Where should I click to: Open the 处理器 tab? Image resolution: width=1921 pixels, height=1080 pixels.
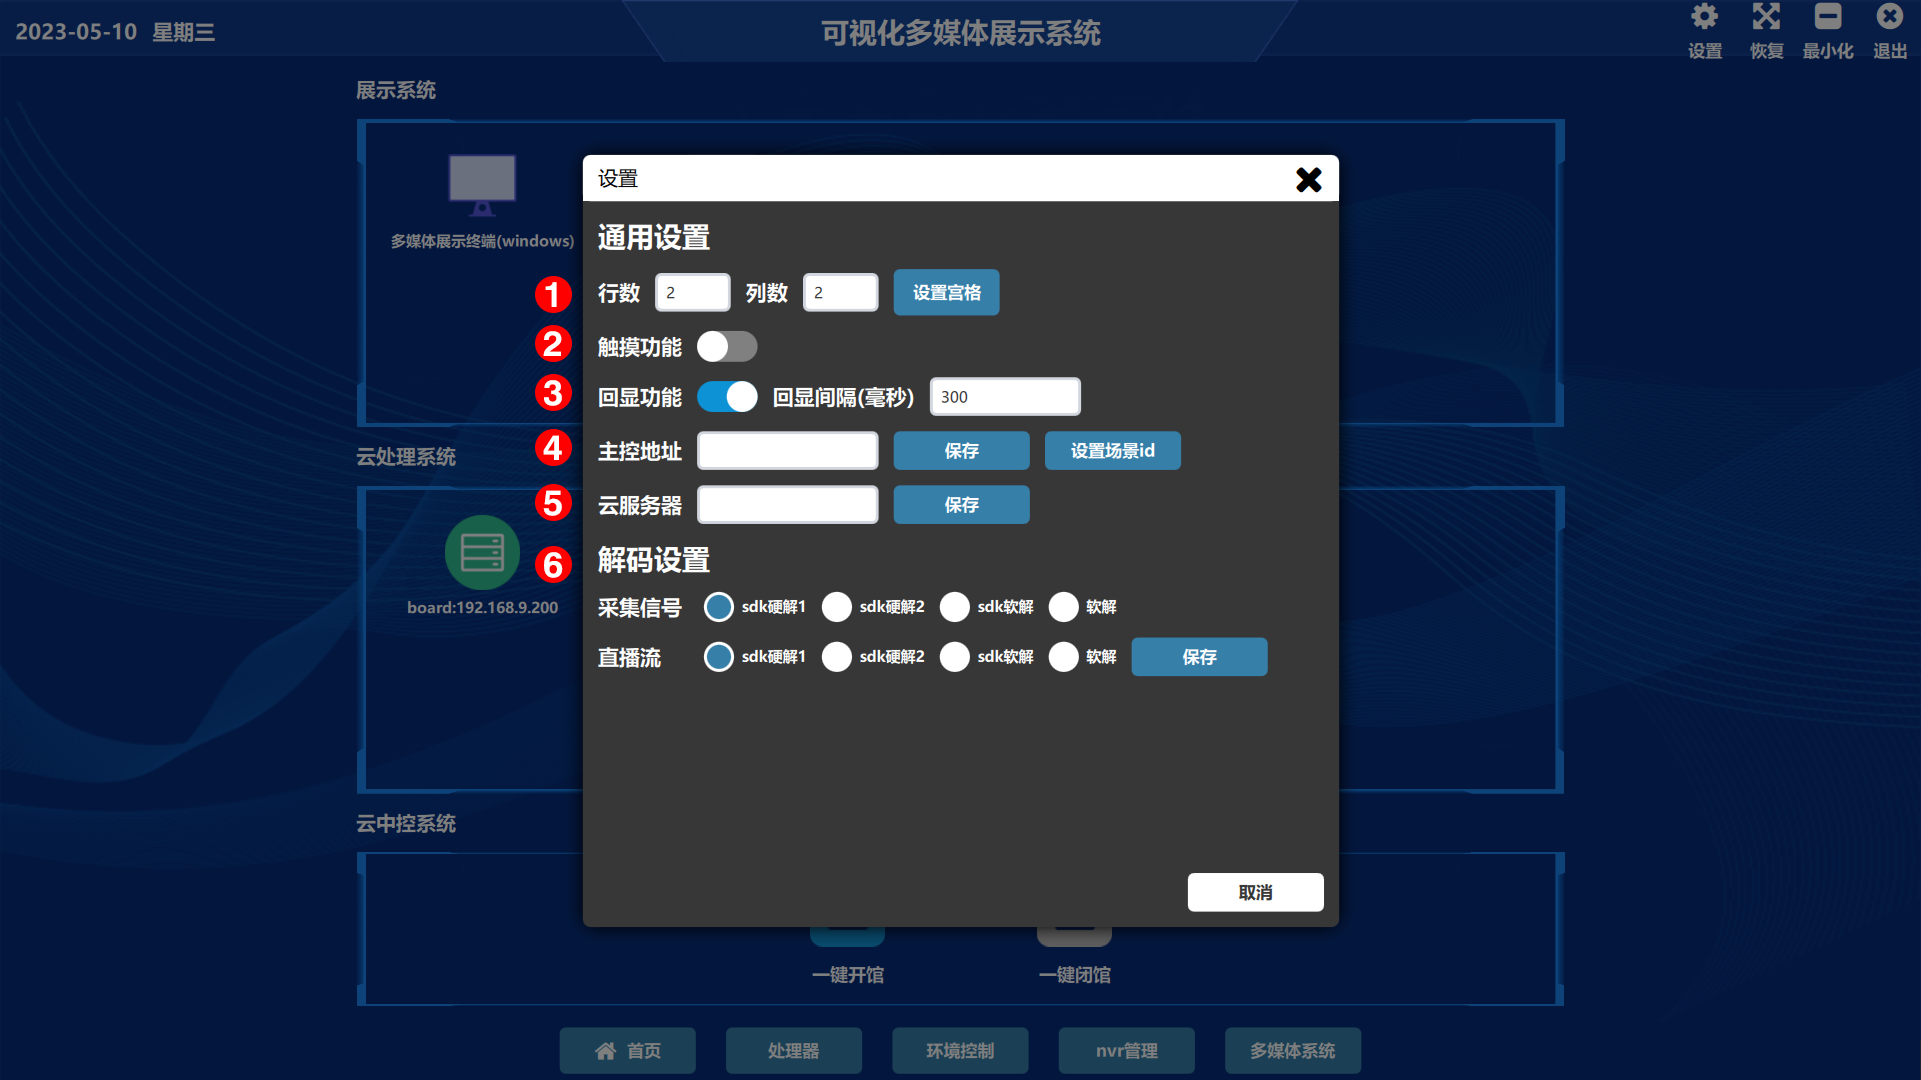point(793,1051)
